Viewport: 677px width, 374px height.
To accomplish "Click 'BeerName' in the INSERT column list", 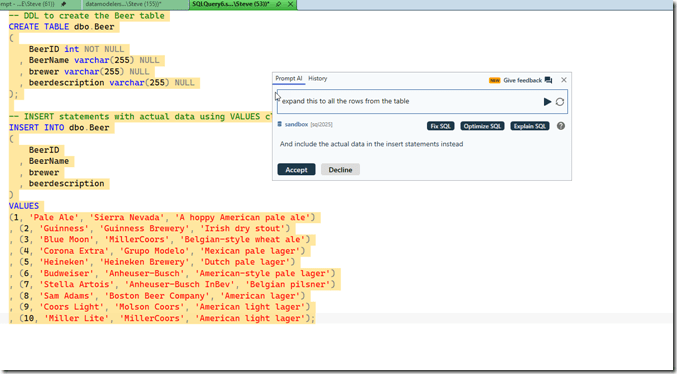I will click(x=49, y=161).
